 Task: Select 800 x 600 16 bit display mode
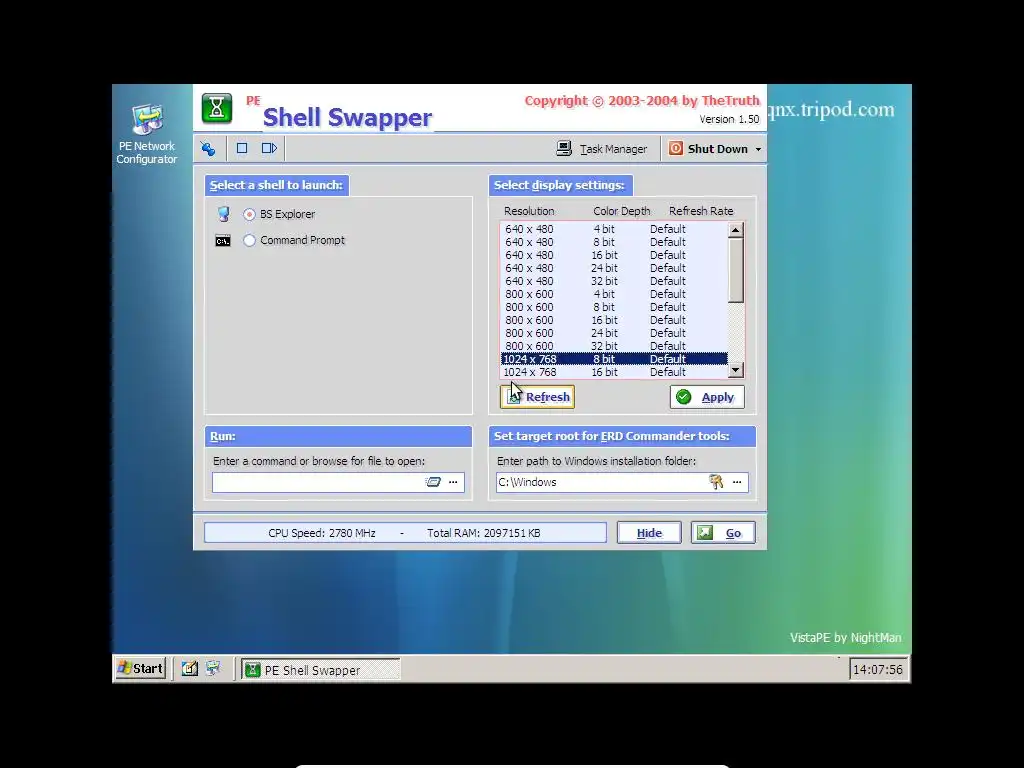614,320
